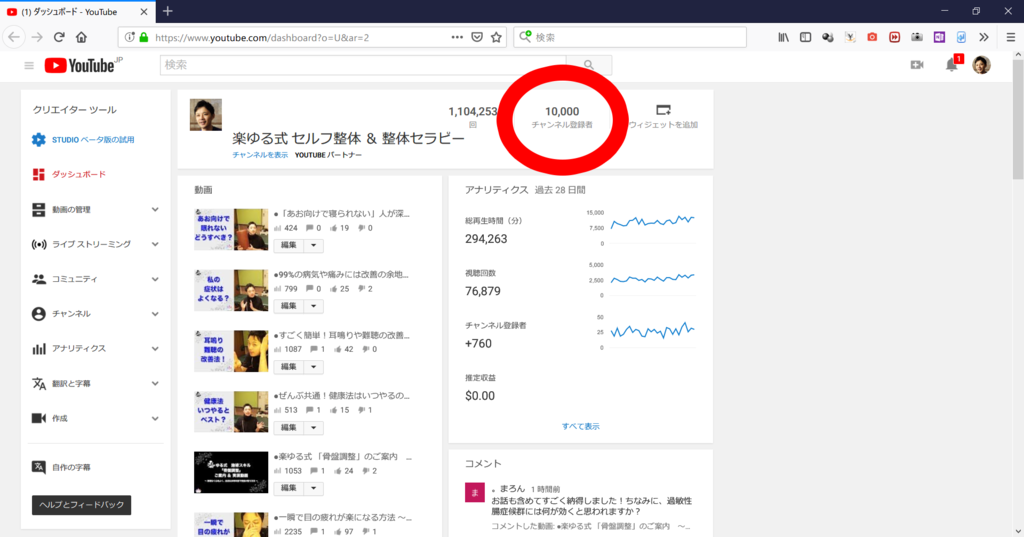Open STUDIO ベータ版の試用

click(x=93, y=140)
